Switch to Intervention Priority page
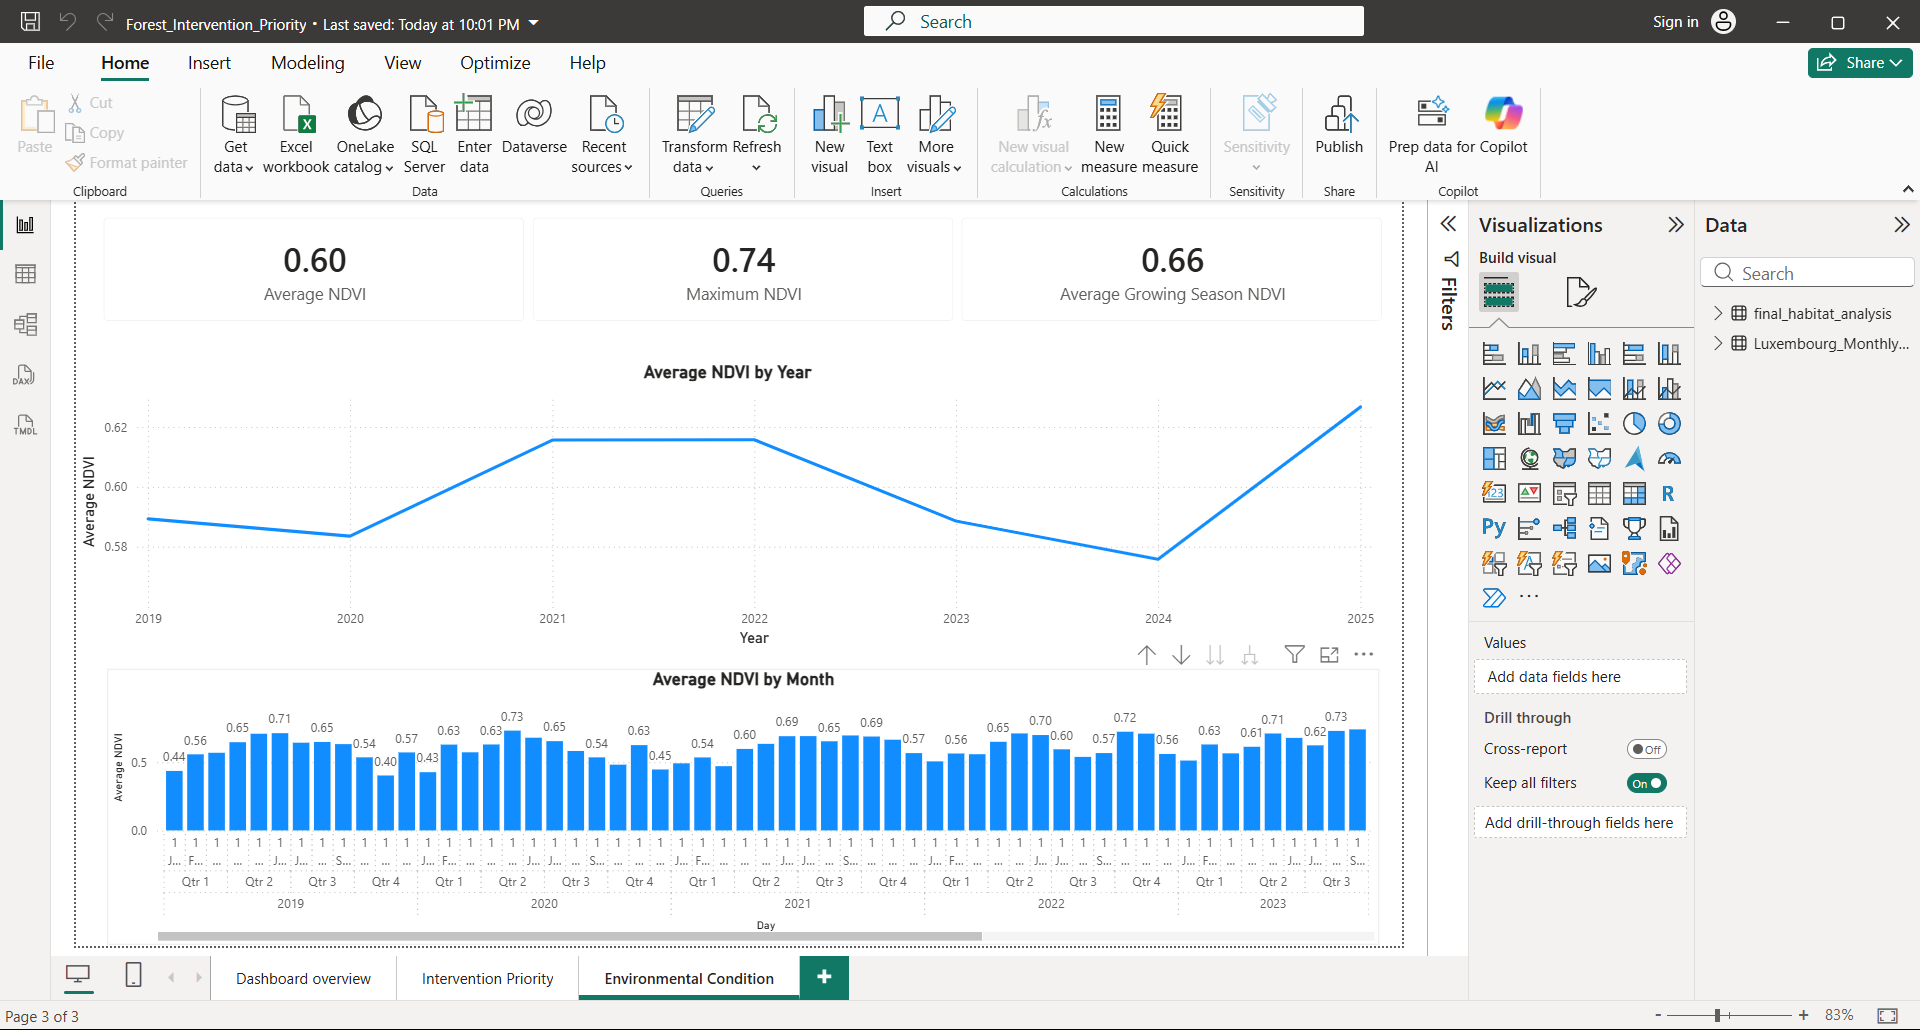 click(487, 978)
